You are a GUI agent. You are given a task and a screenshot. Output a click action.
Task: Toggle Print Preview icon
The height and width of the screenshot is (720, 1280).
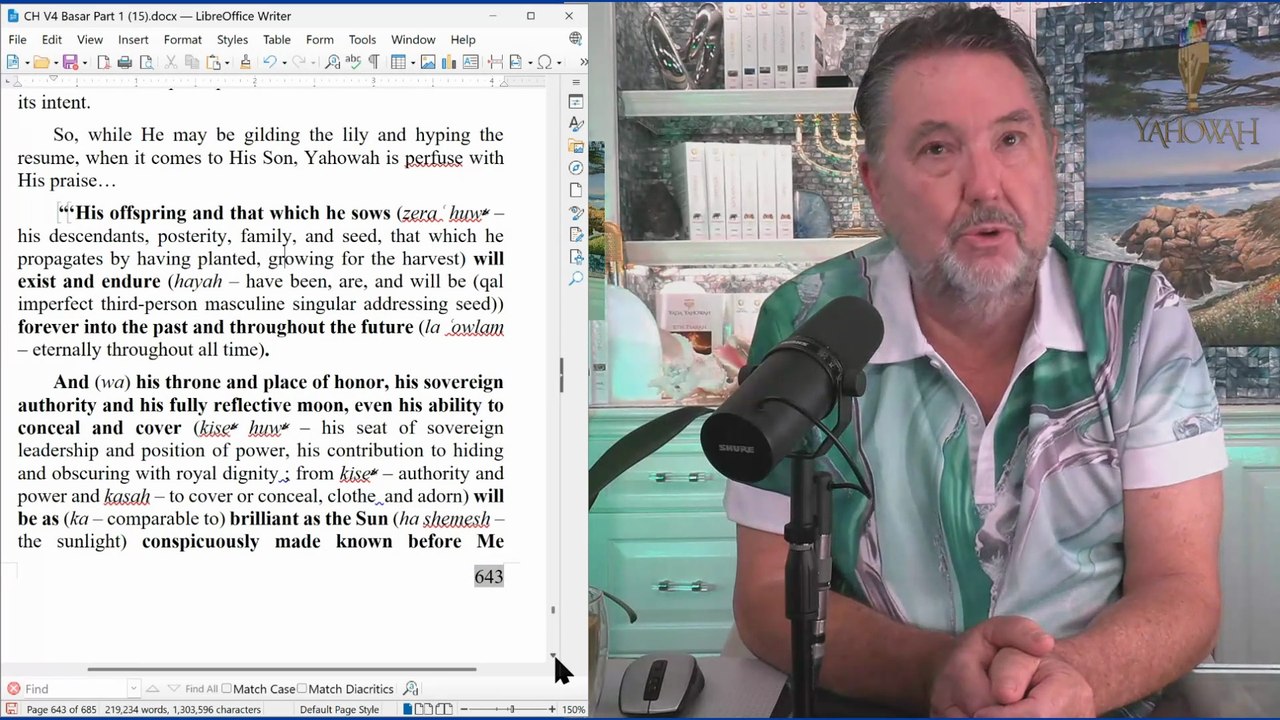(146, 62)
